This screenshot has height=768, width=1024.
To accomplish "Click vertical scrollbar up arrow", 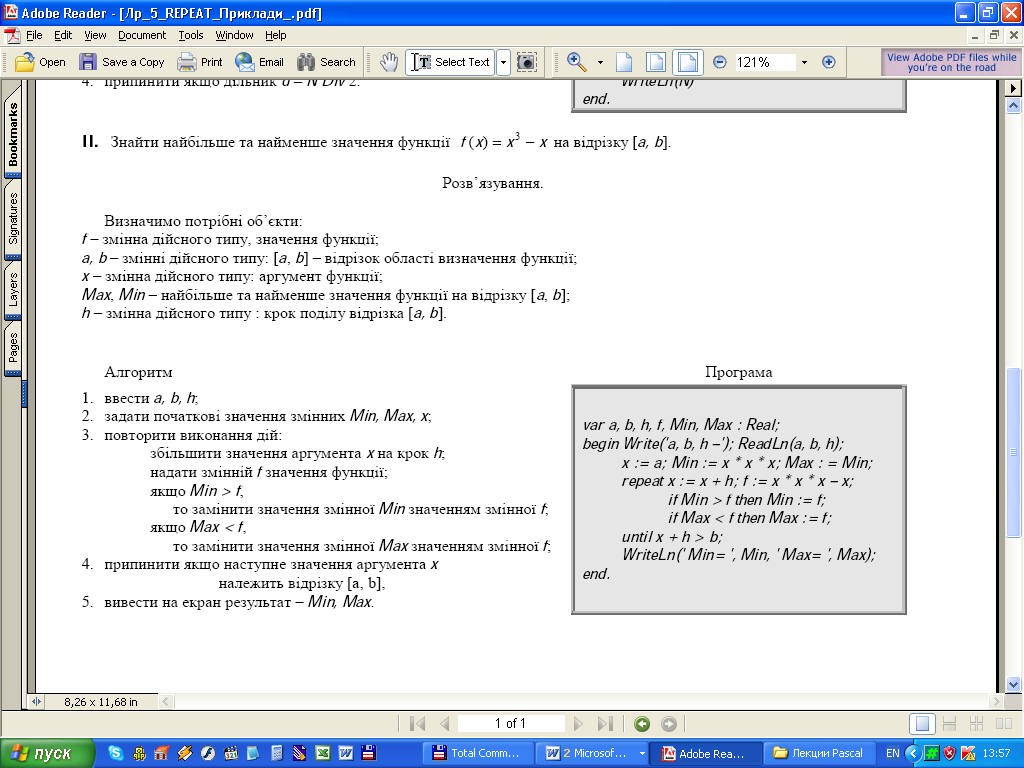I will point(1014,104).
